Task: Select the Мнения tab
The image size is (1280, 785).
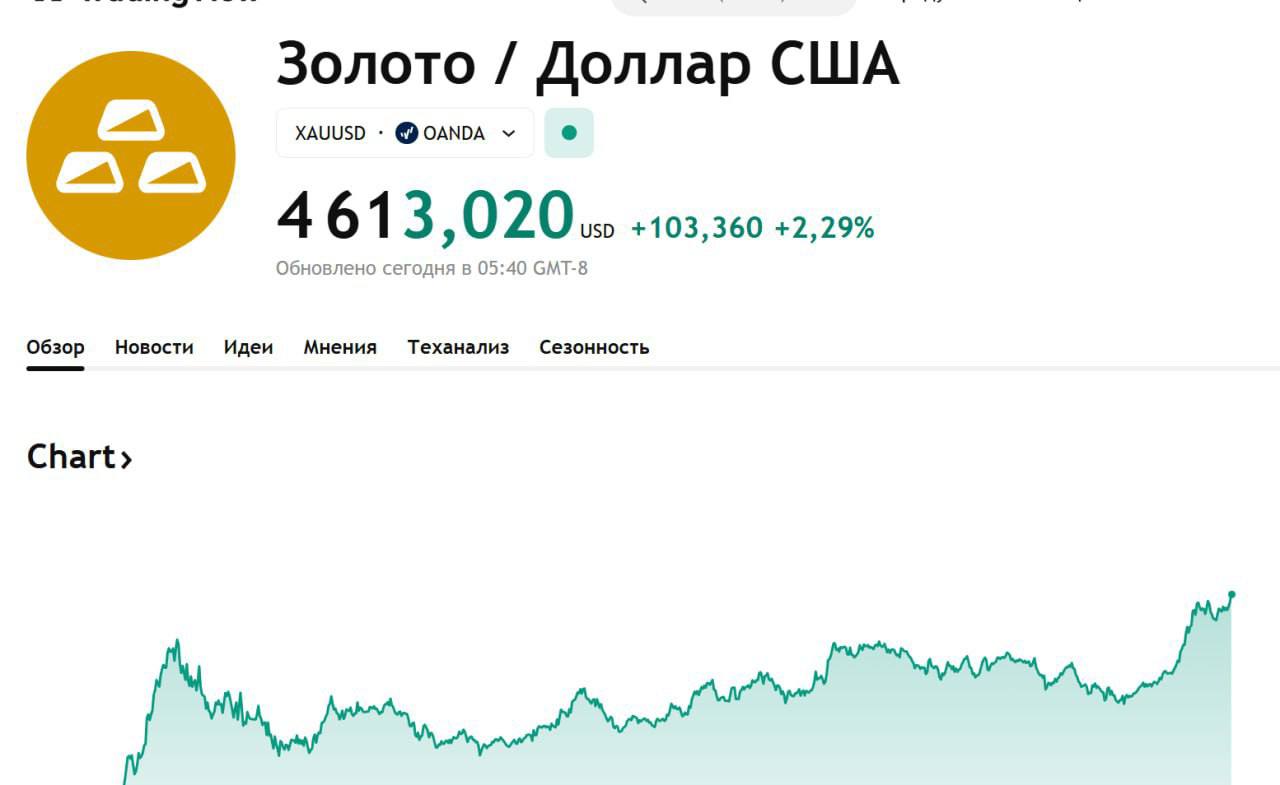Action: click(x=339, y=347)
